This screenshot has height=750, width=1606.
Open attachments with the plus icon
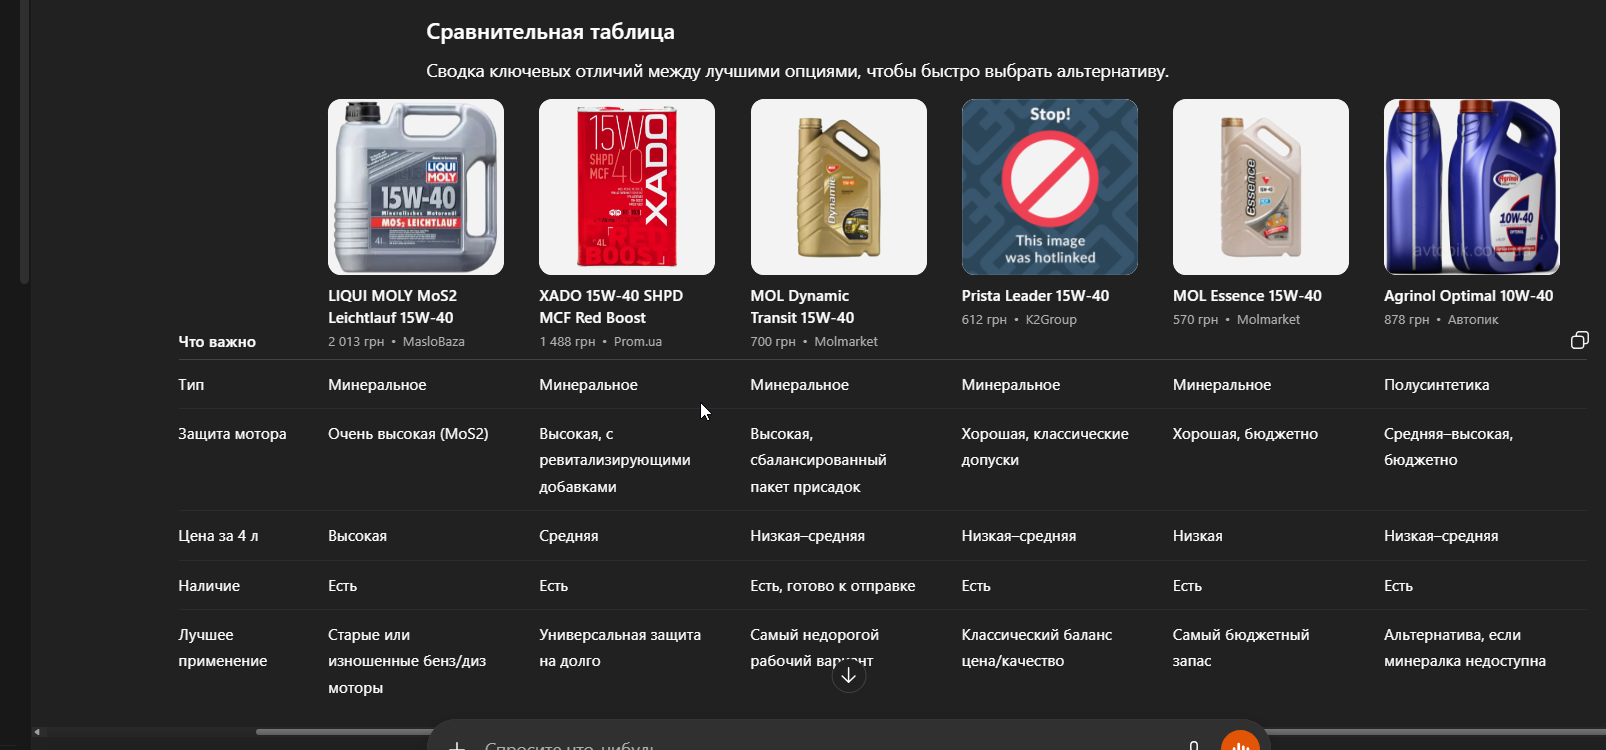(457, 746)
